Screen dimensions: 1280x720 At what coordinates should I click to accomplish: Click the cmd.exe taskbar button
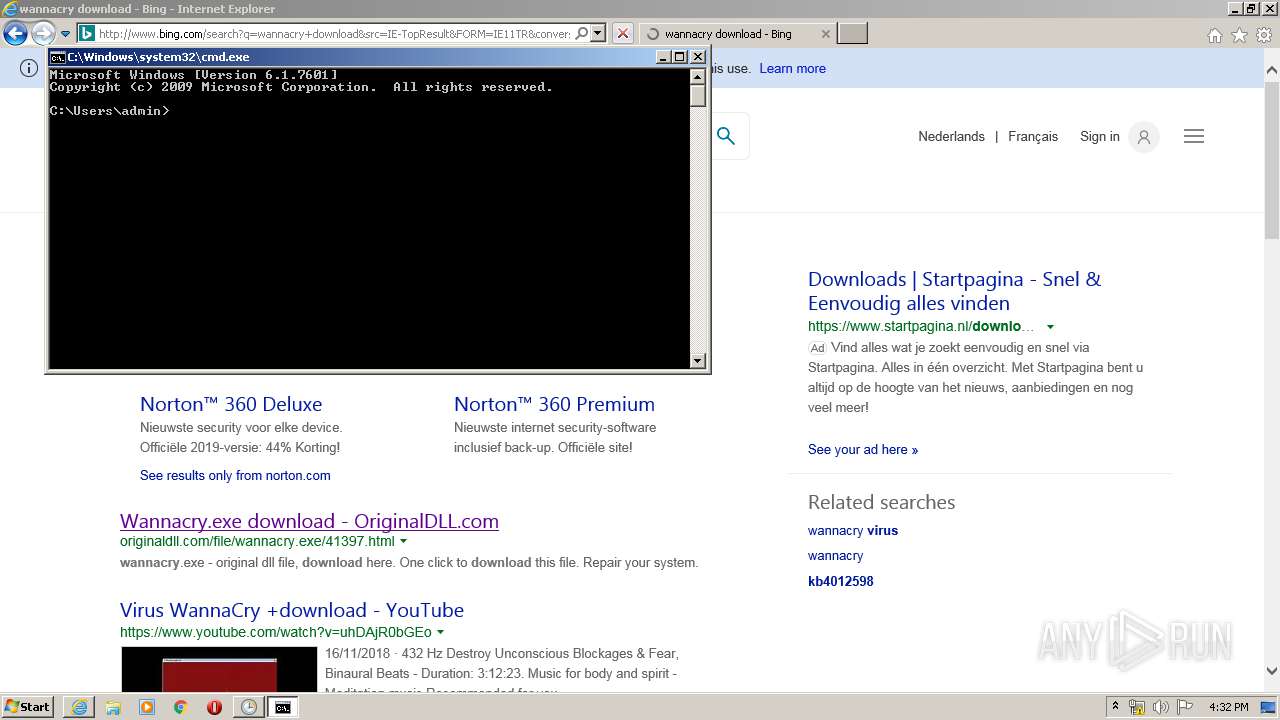pyautogui.click(x=283, y=707)
